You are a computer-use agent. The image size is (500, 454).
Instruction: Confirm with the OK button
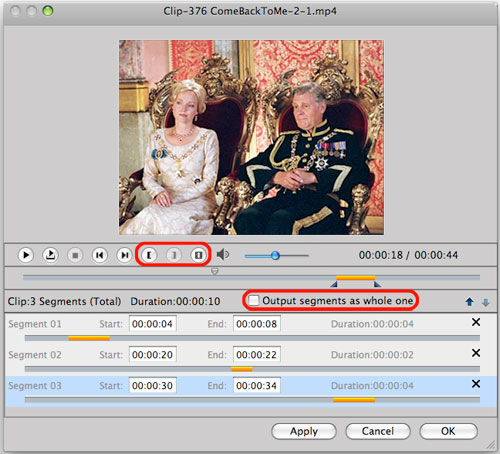pos(448,431)
